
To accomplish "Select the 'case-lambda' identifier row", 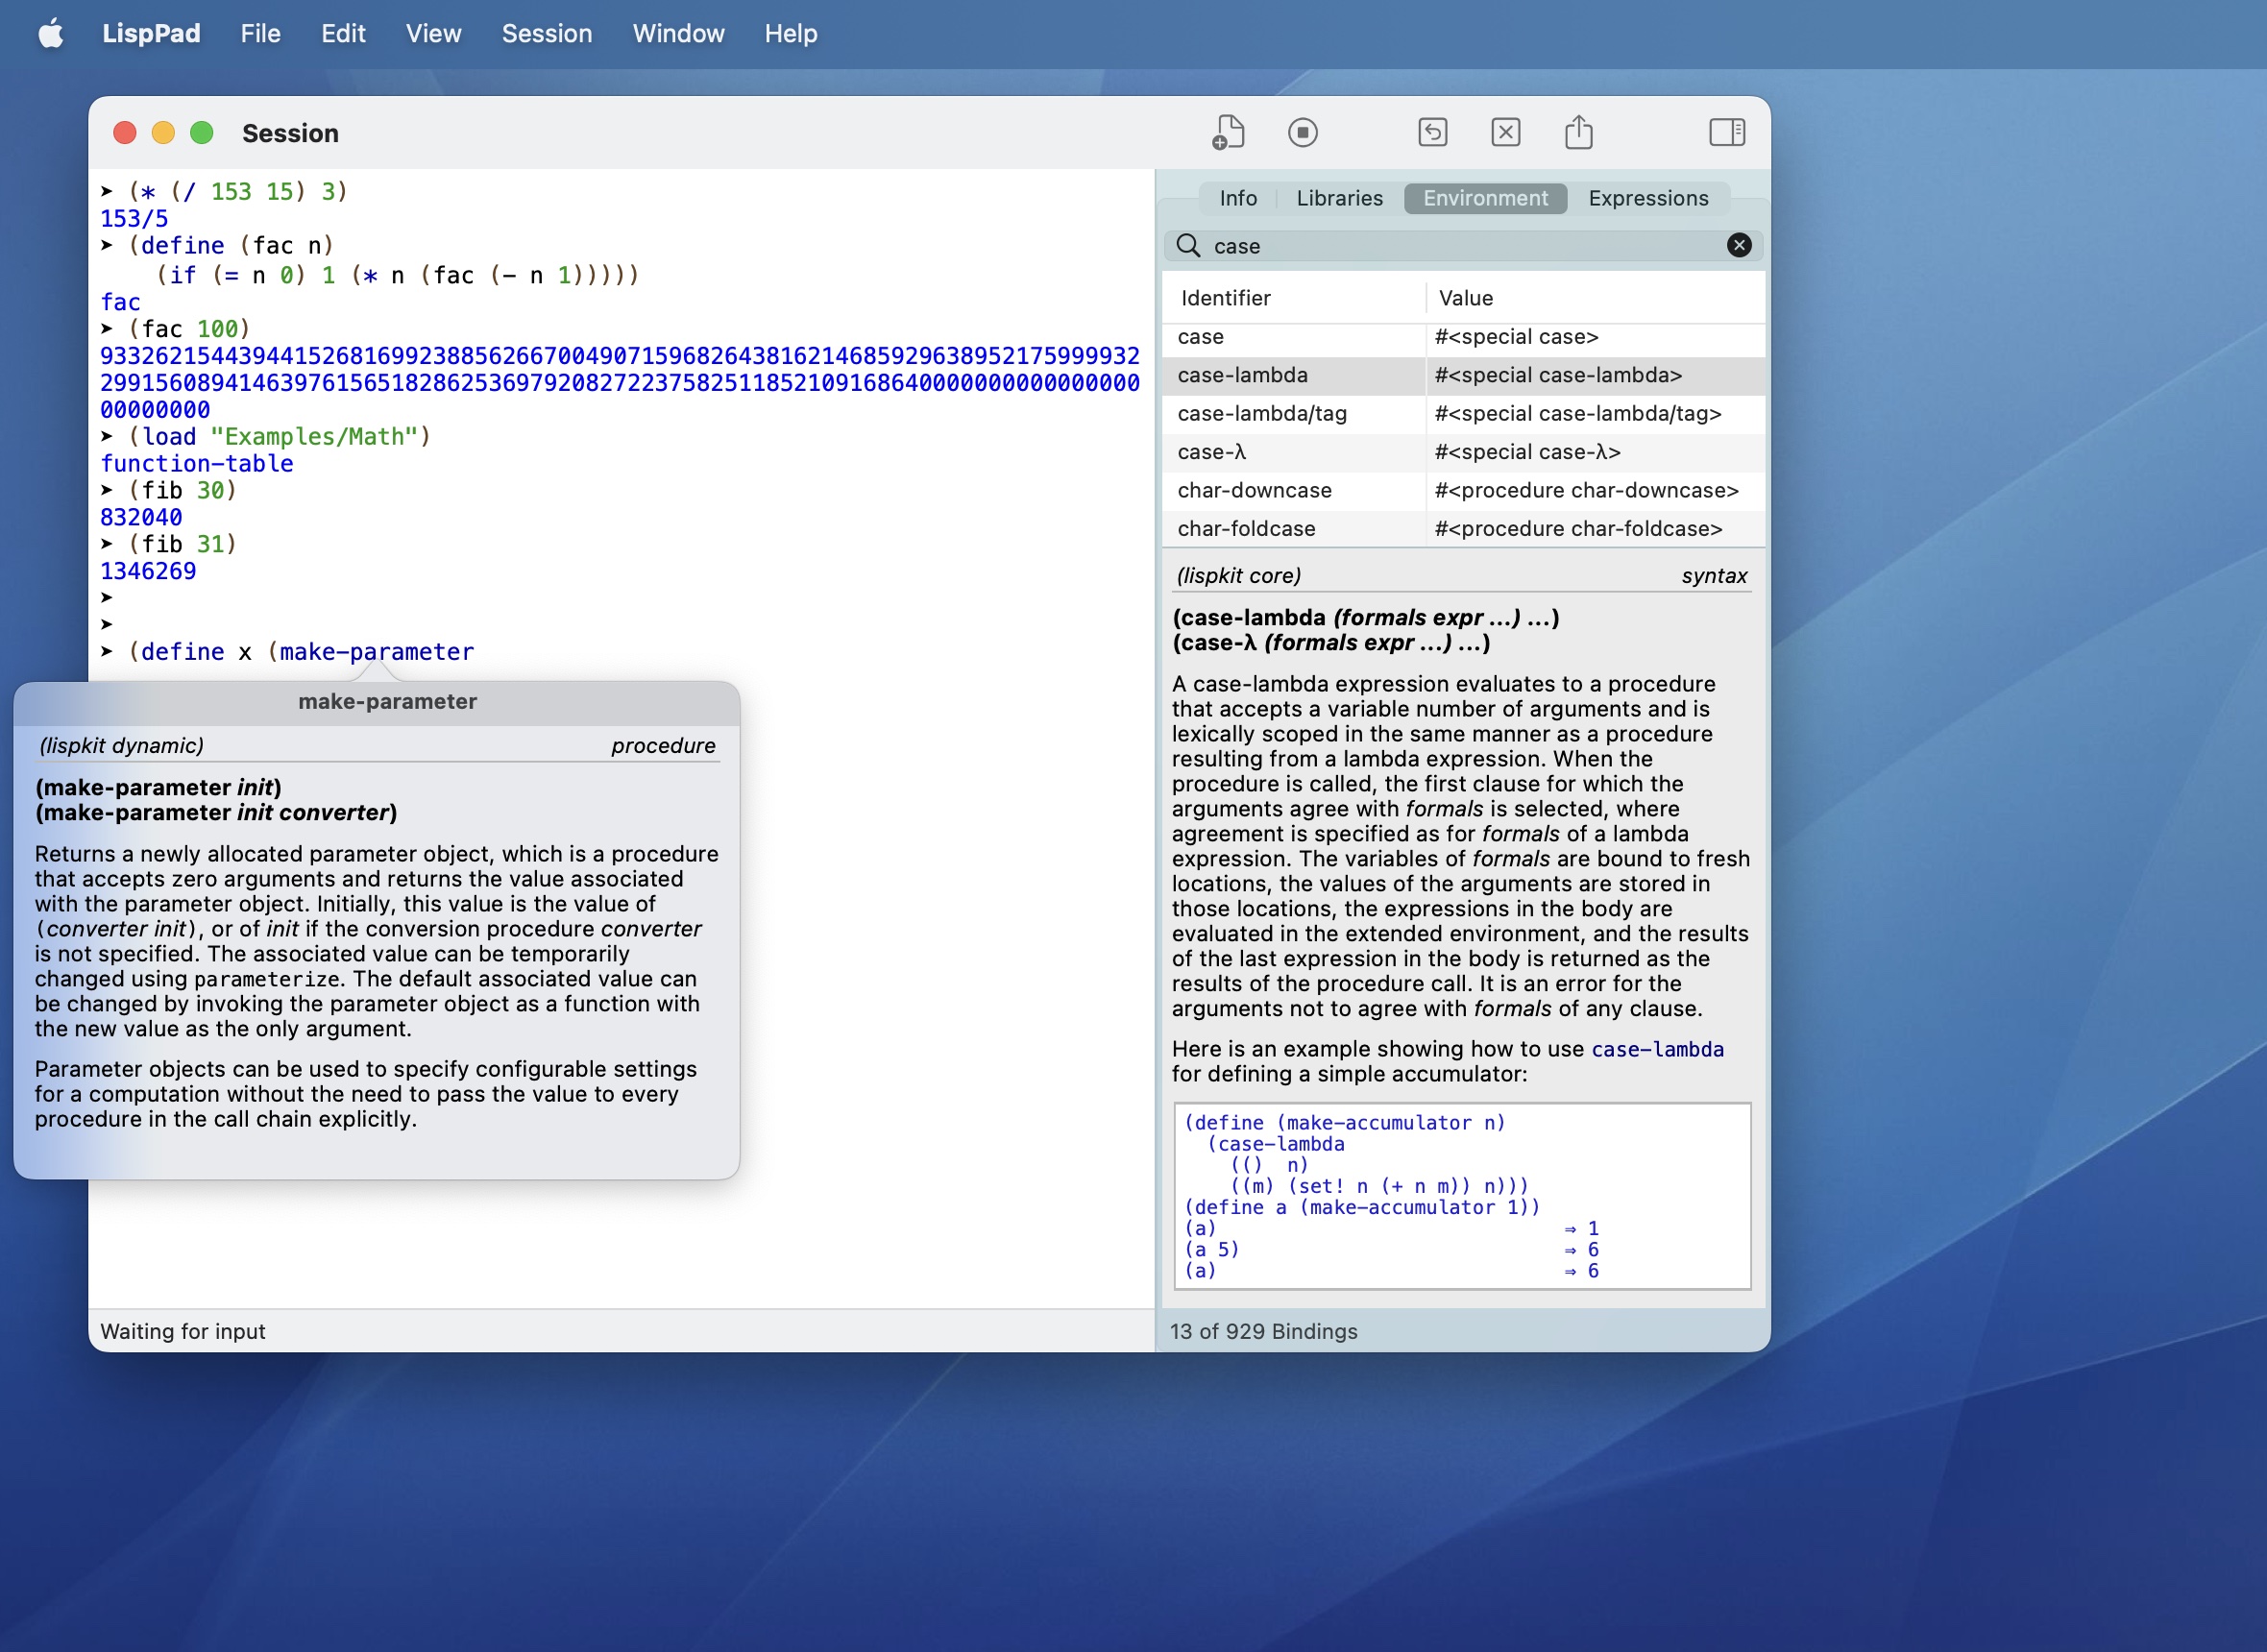I will (x=1462, y=375).
